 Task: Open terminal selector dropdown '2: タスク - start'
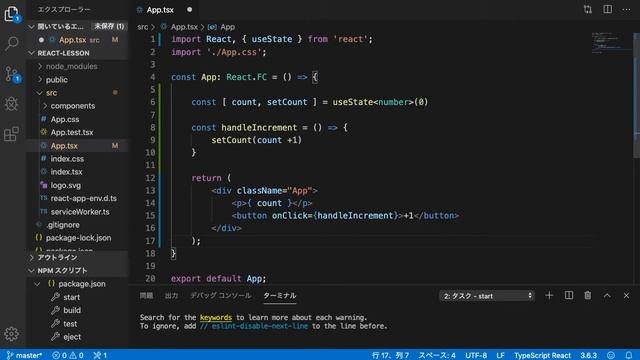[x=487, y=296]
